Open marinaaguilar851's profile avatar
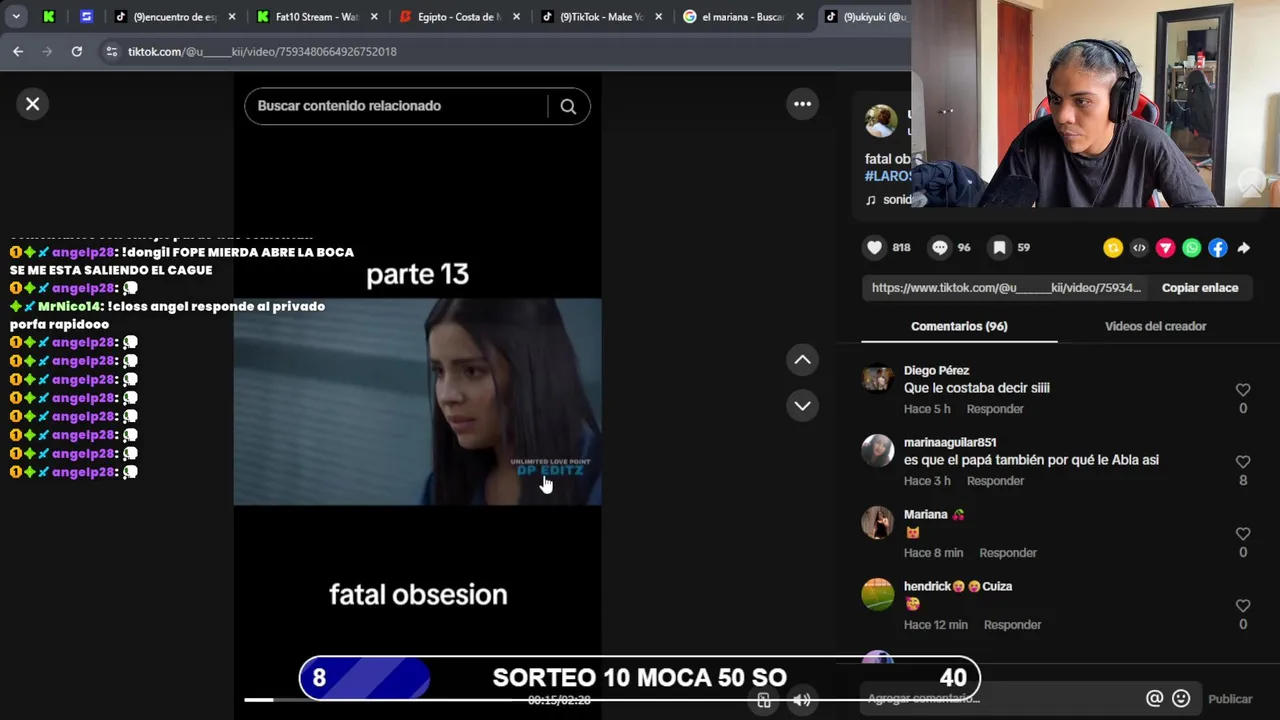The width and height of the screenshot is (1280, 720). [x=878, y=450]
